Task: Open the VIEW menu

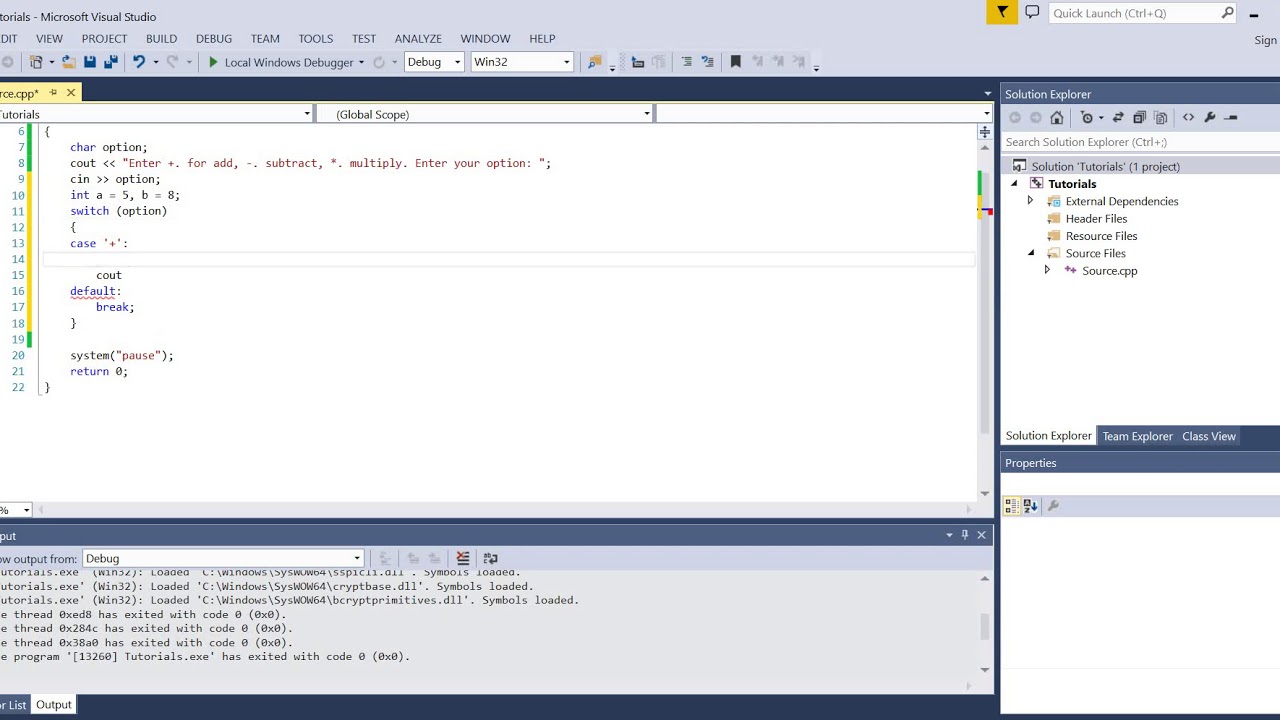Action: click(x=49, y=38)
